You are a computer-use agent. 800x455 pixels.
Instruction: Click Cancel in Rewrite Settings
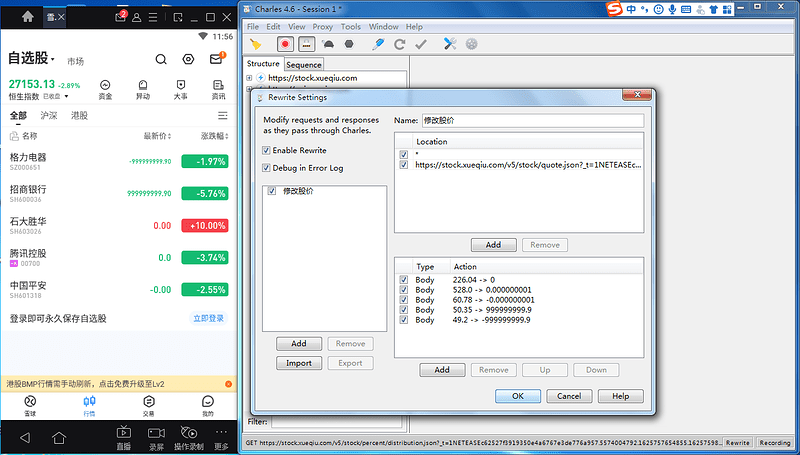coord(569,396)
